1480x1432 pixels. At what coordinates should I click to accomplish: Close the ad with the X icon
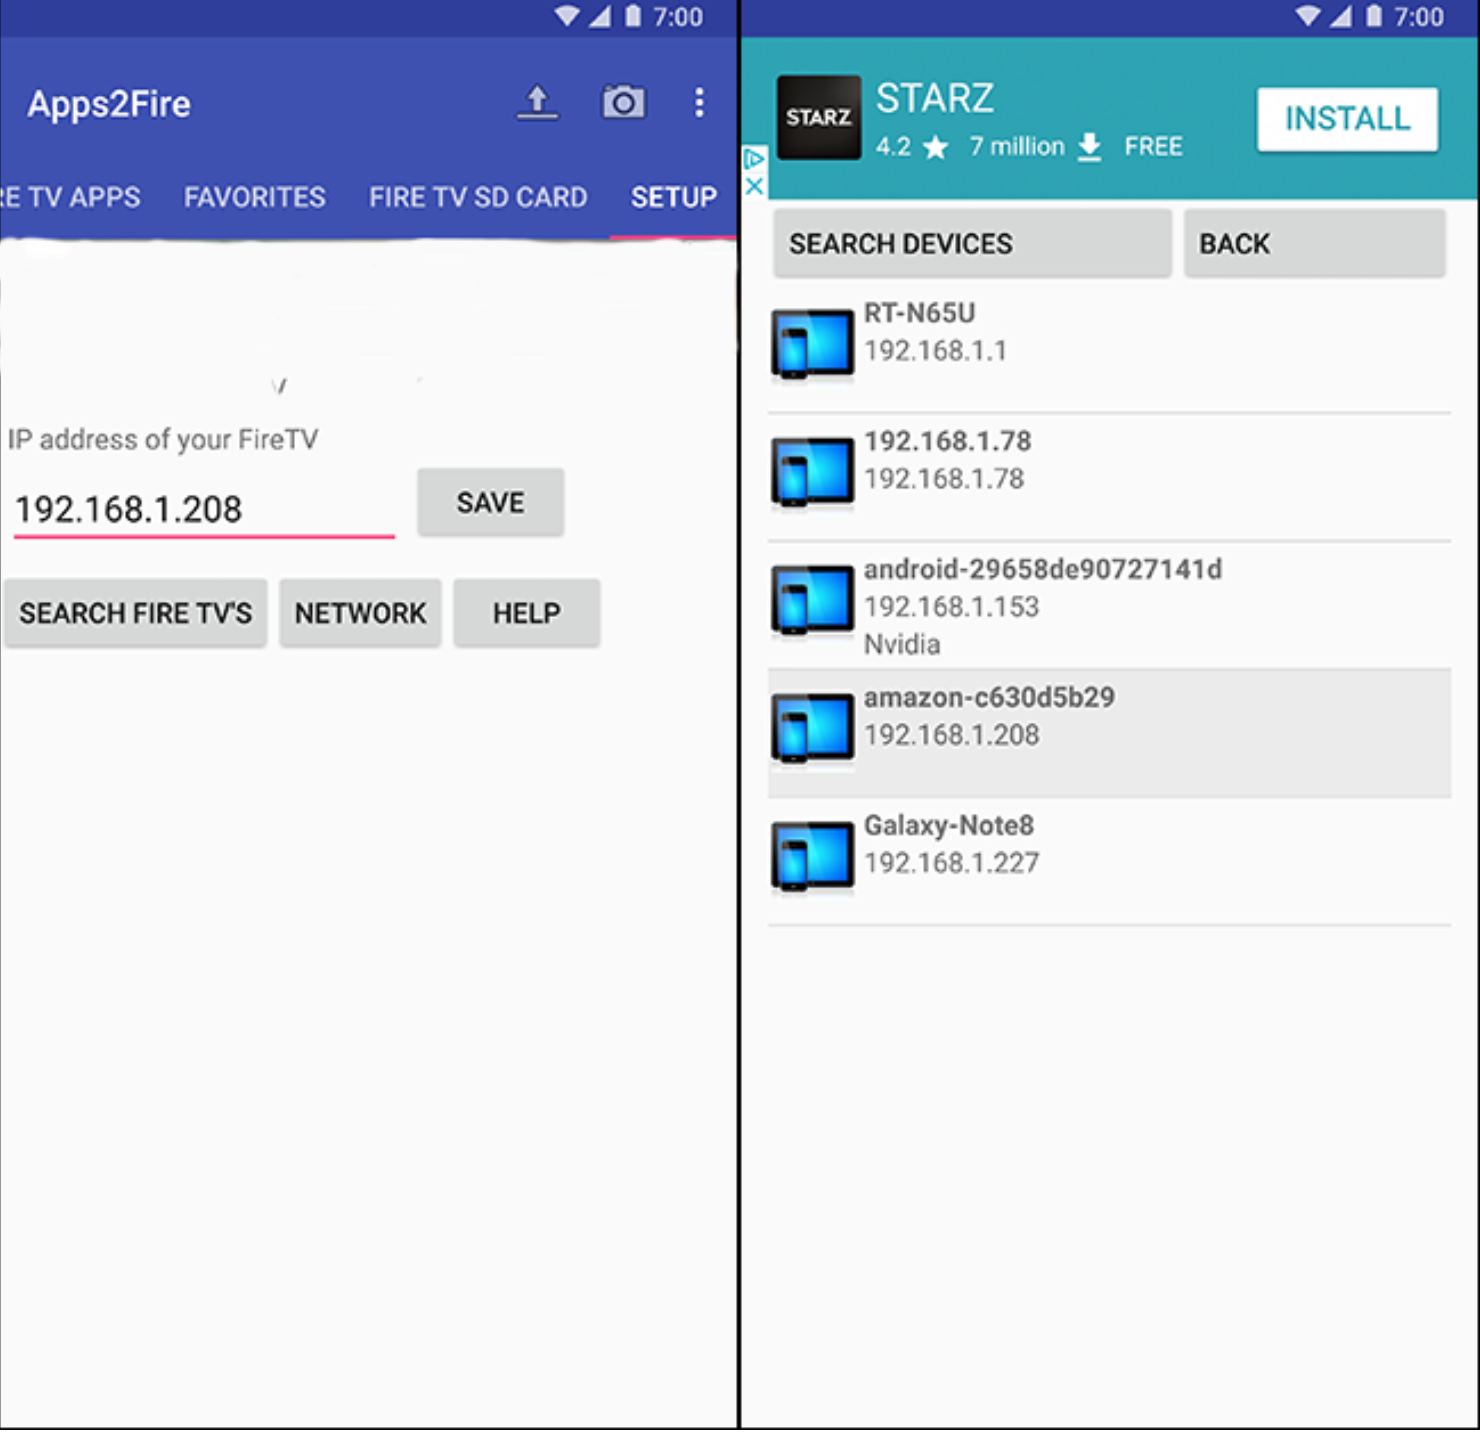pos(755,185)
